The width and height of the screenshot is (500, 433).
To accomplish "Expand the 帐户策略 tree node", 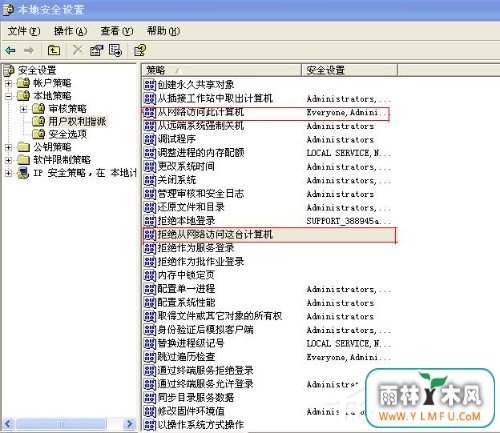I will click(9, 83).
